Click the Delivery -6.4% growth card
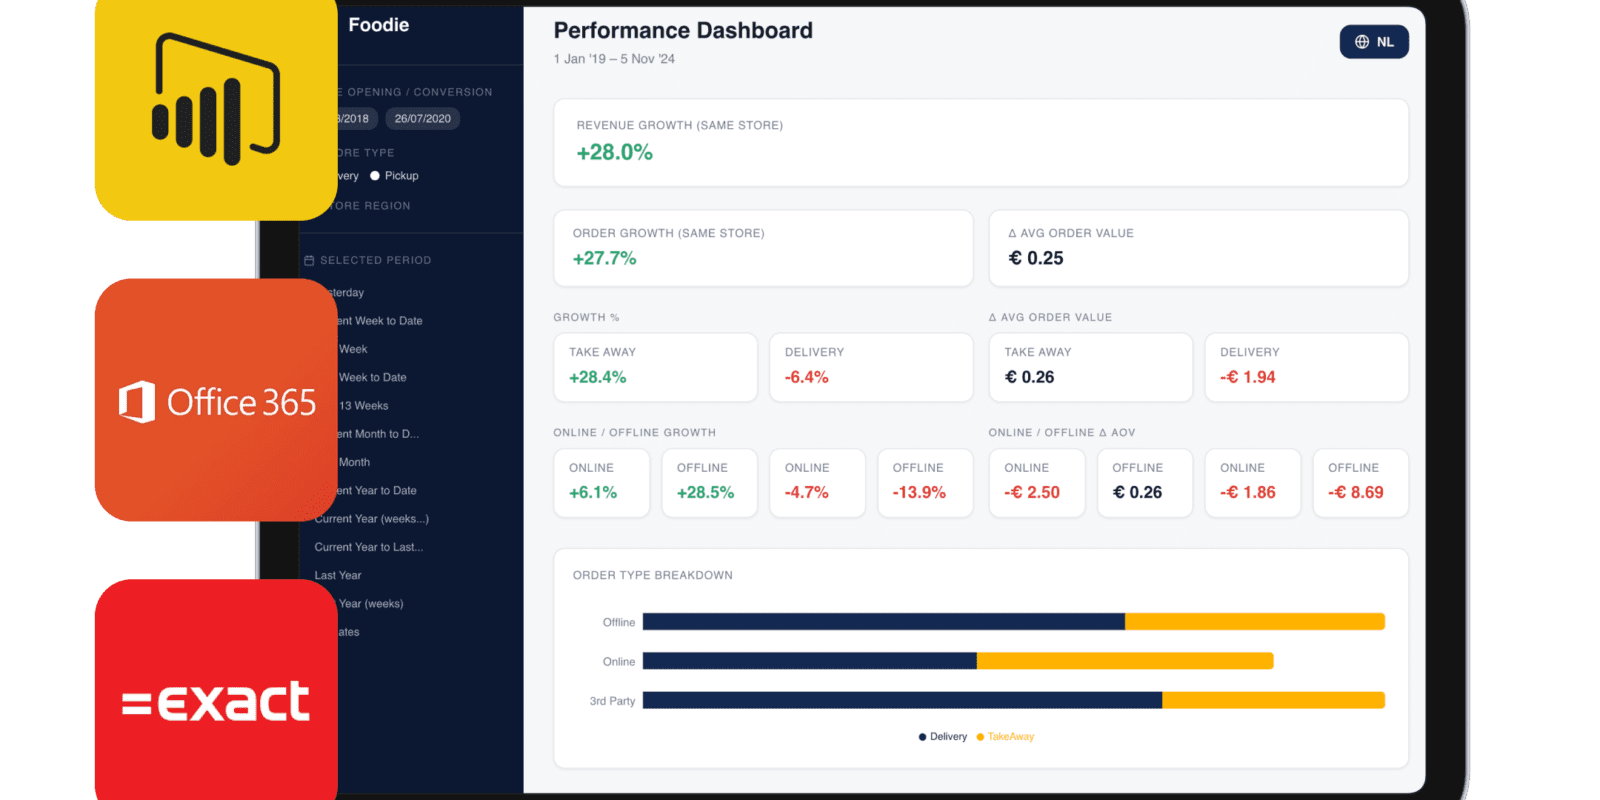1600x800 pixels. click(870, 367)
